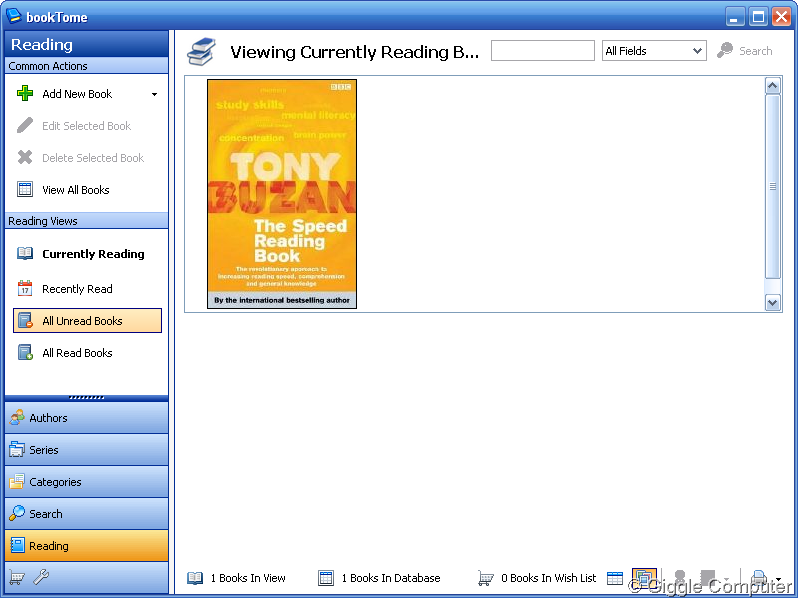Viewport: 798px width, 598px height.
Task: Click the Categories folders icon
Action: (17, 481)
